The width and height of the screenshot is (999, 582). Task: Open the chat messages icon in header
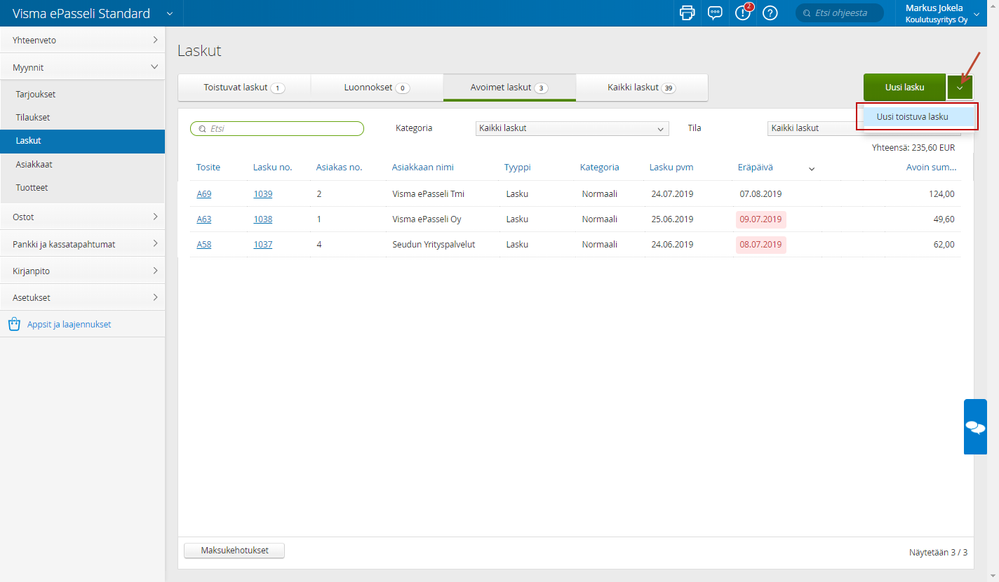[x=715, y=13]
